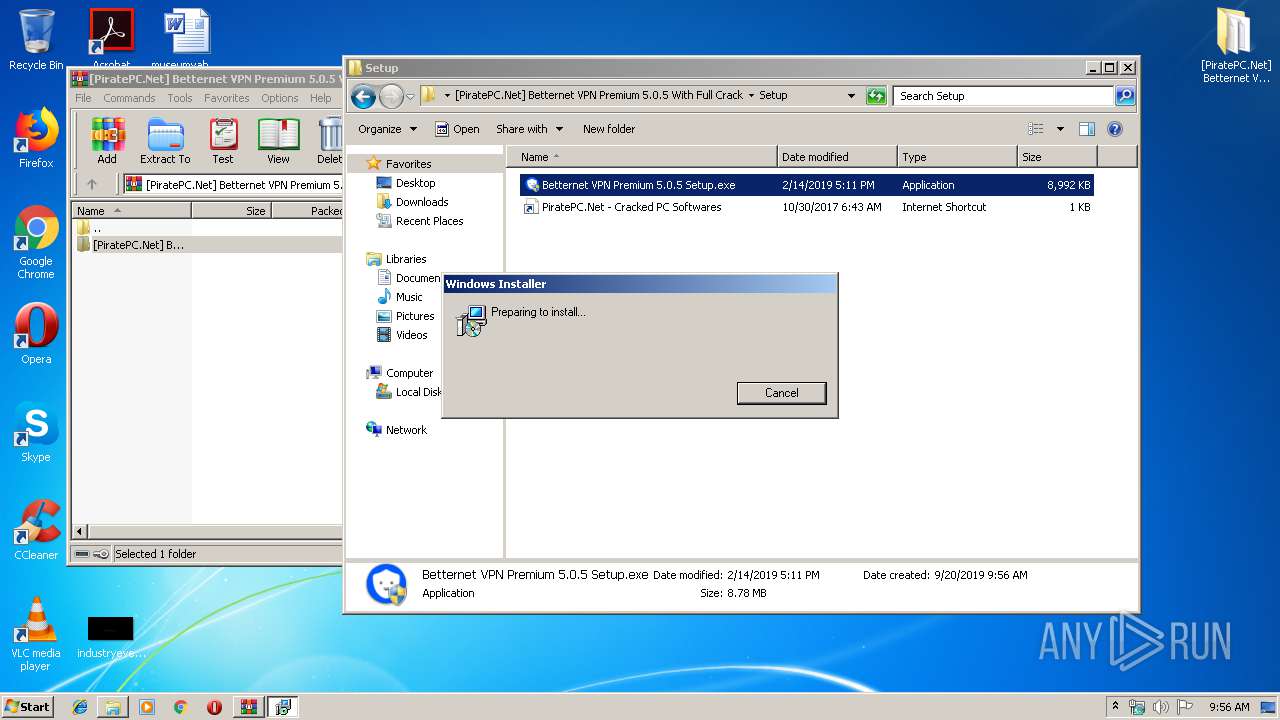The image size is (1280, 720).
Task: Click the volume tray icon
Action: [1160, 707]
